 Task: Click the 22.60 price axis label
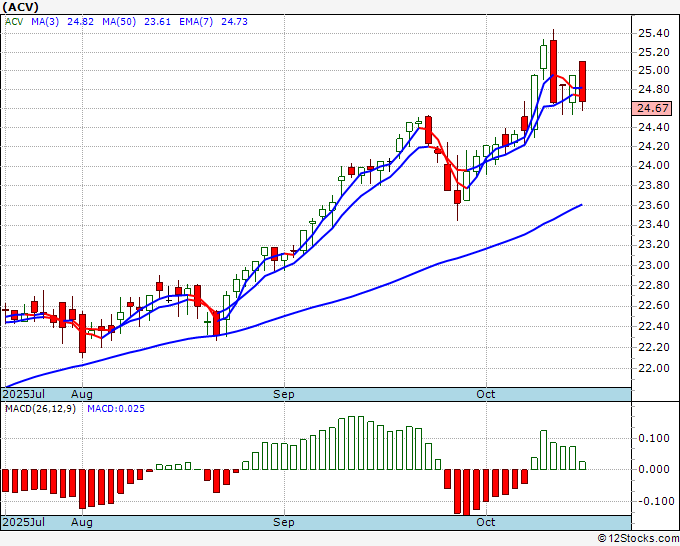654,306
